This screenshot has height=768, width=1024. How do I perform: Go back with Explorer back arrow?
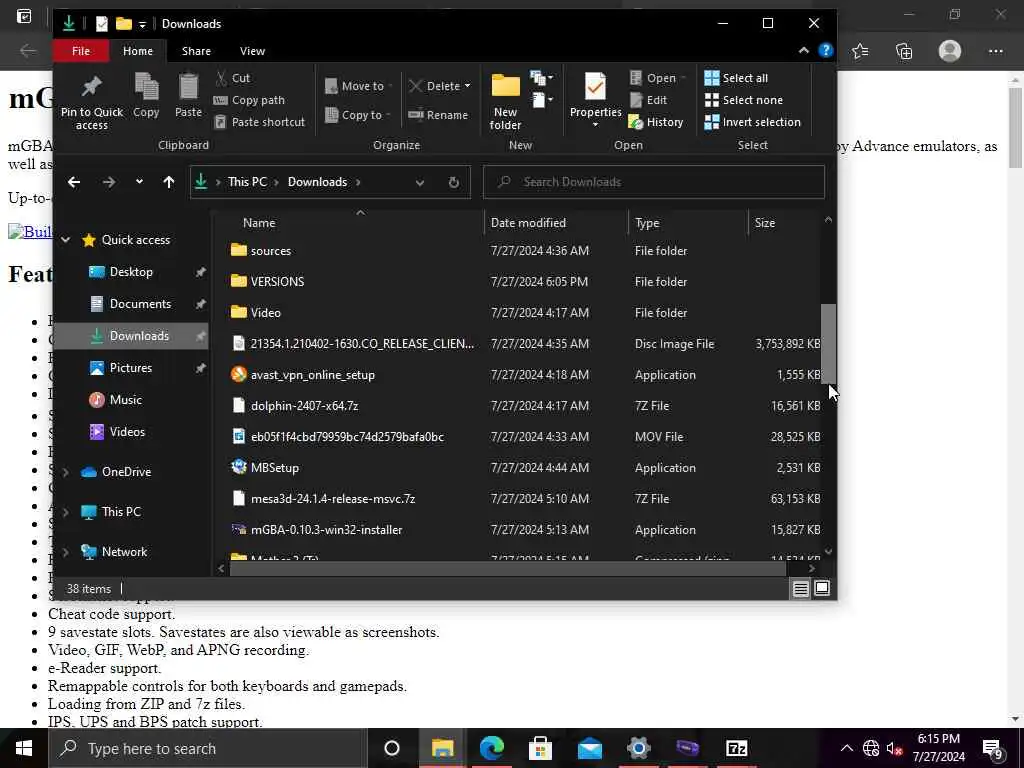tap(74, 182)
